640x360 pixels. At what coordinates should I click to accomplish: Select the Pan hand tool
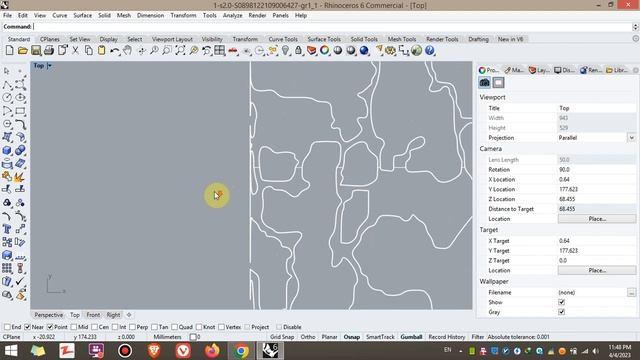pyautogui.click(x=127, y=50)
